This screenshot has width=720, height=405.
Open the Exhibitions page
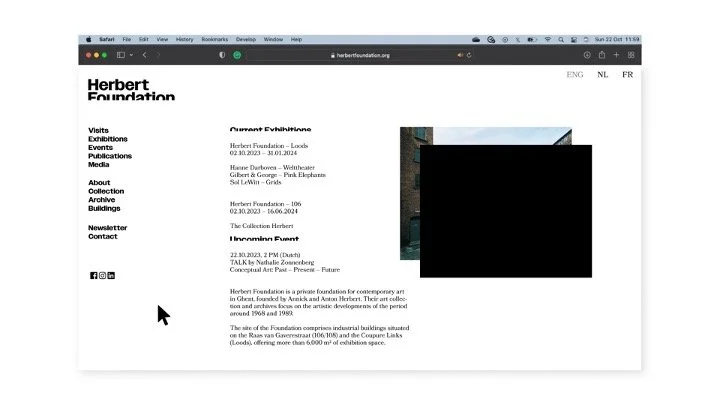click(108, 139)
